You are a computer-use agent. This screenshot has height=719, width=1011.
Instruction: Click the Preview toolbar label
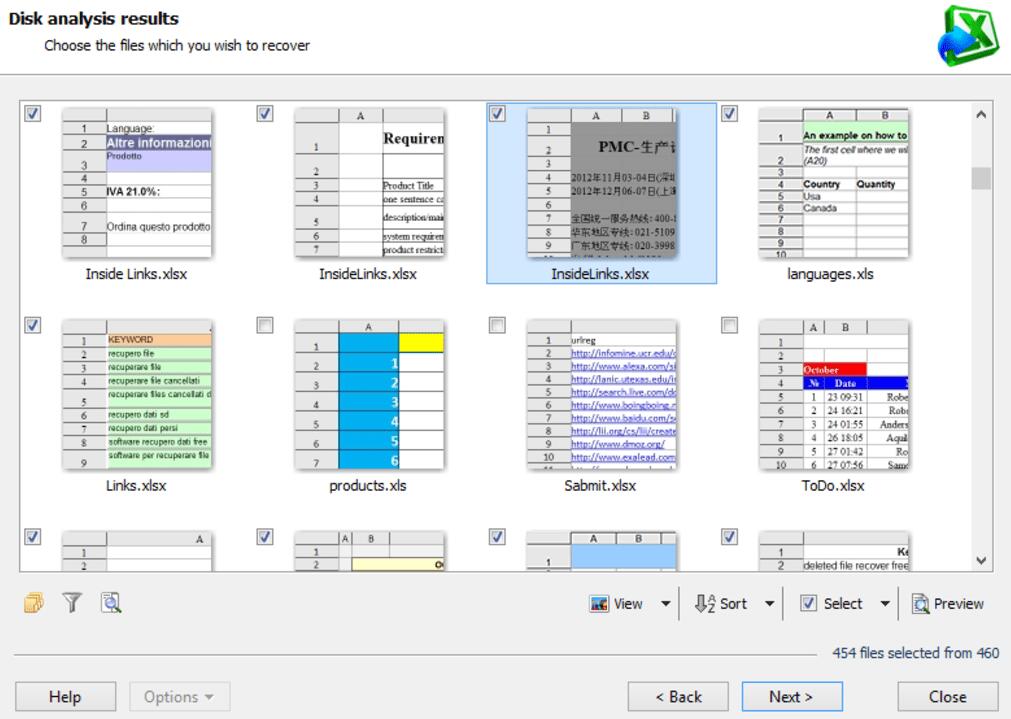click(x=959, y=604)
